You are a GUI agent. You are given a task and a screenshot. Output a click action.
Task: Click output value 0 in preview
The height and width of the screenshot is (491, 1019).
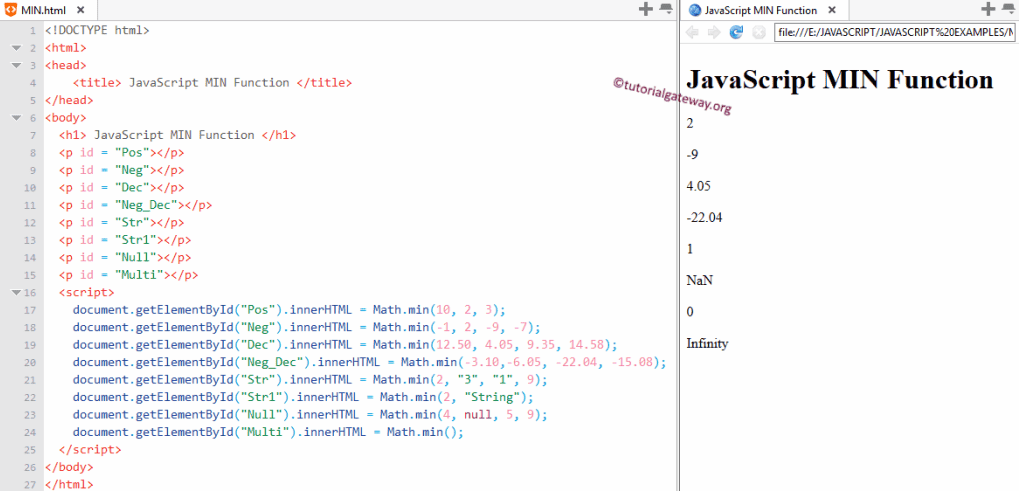pyautogui.click(x=690, y=312)
